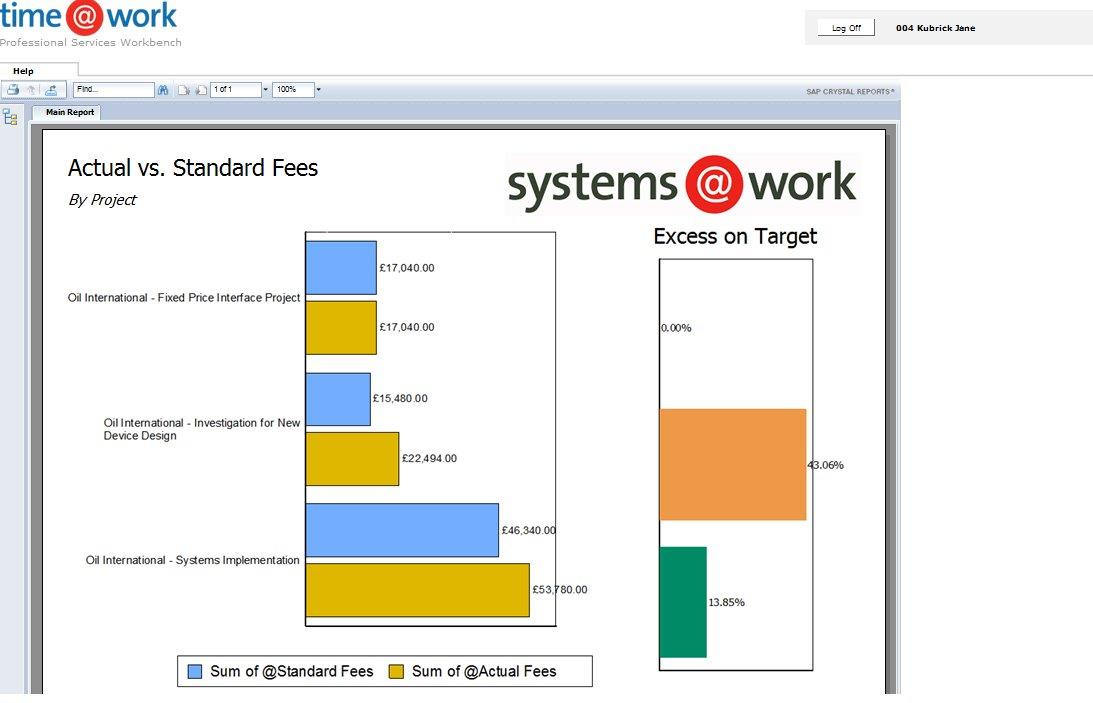This screenshot has width=1093, height=703.
Task: Click the yellow £22,494.00 bar
Action: click(x=352, y=459)
